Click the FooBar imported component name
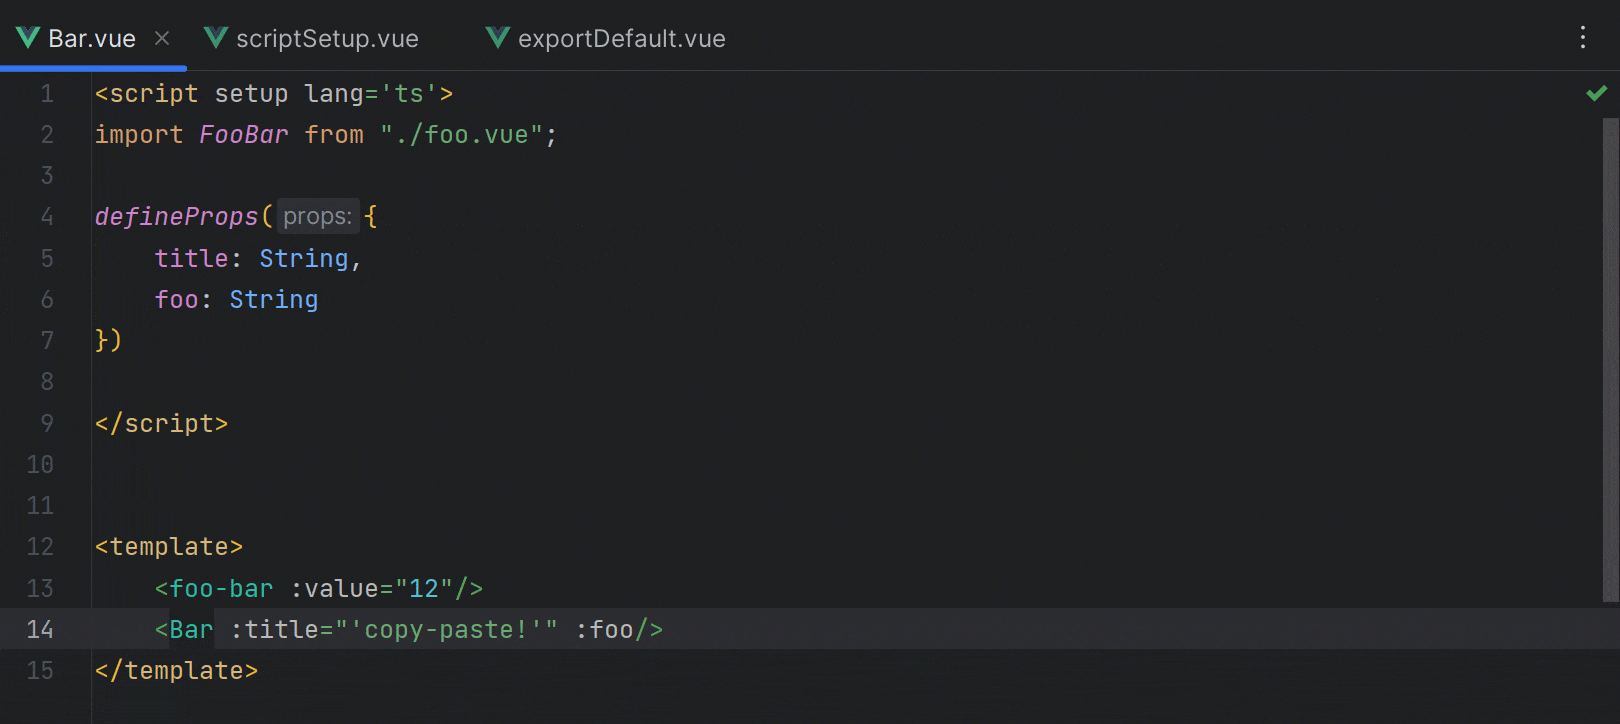Image resolution: width=1620 pixels, height=724 pixels. click(243, 134)
